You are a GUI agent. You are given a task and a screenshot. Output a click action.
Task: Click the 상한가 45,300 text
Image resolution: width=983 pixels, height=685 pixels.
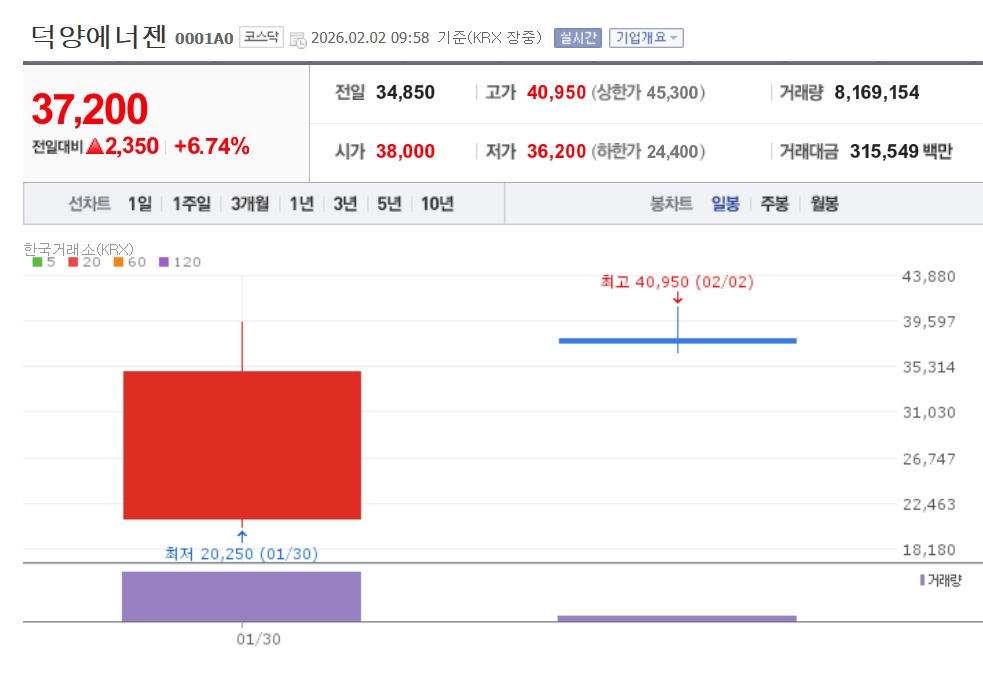(648, 93)
